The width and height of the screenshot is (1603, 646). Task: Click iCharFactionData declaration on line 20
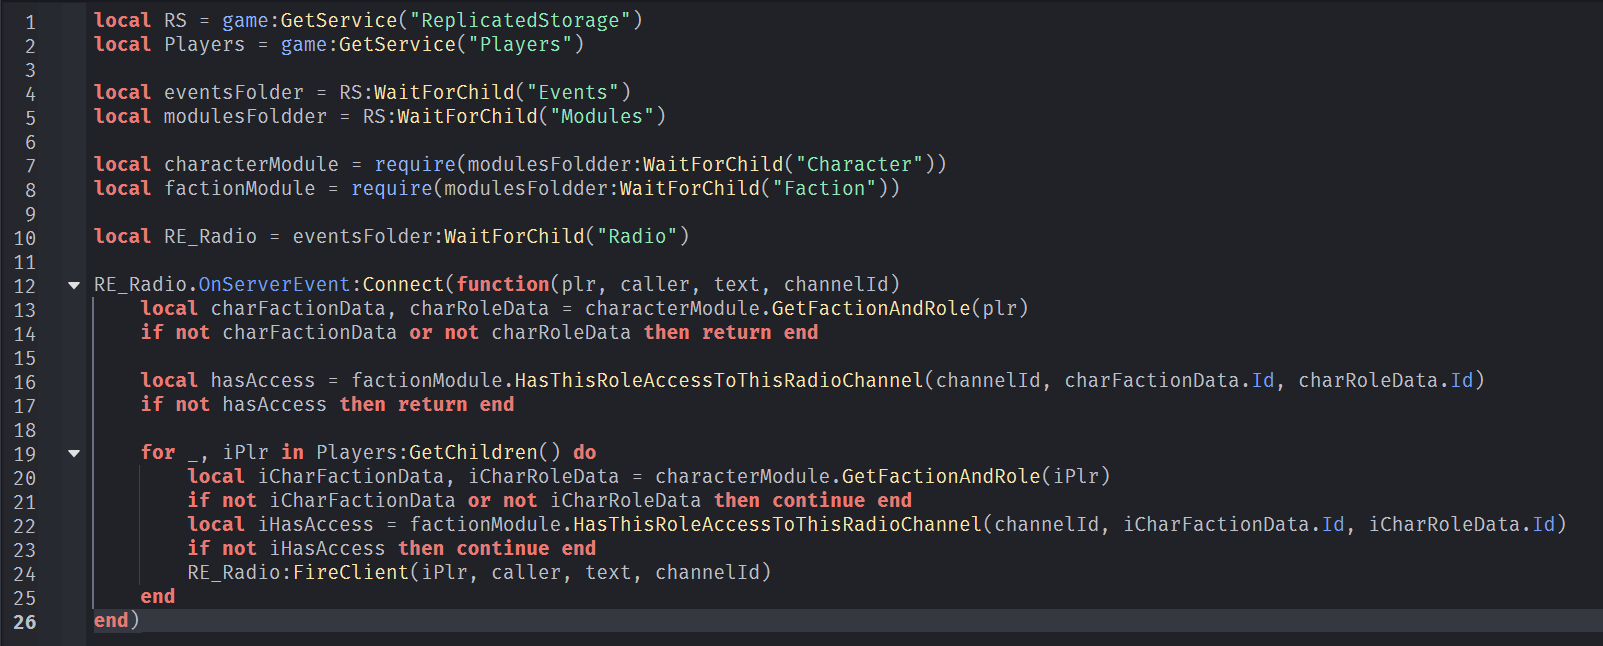pos(351,476)
